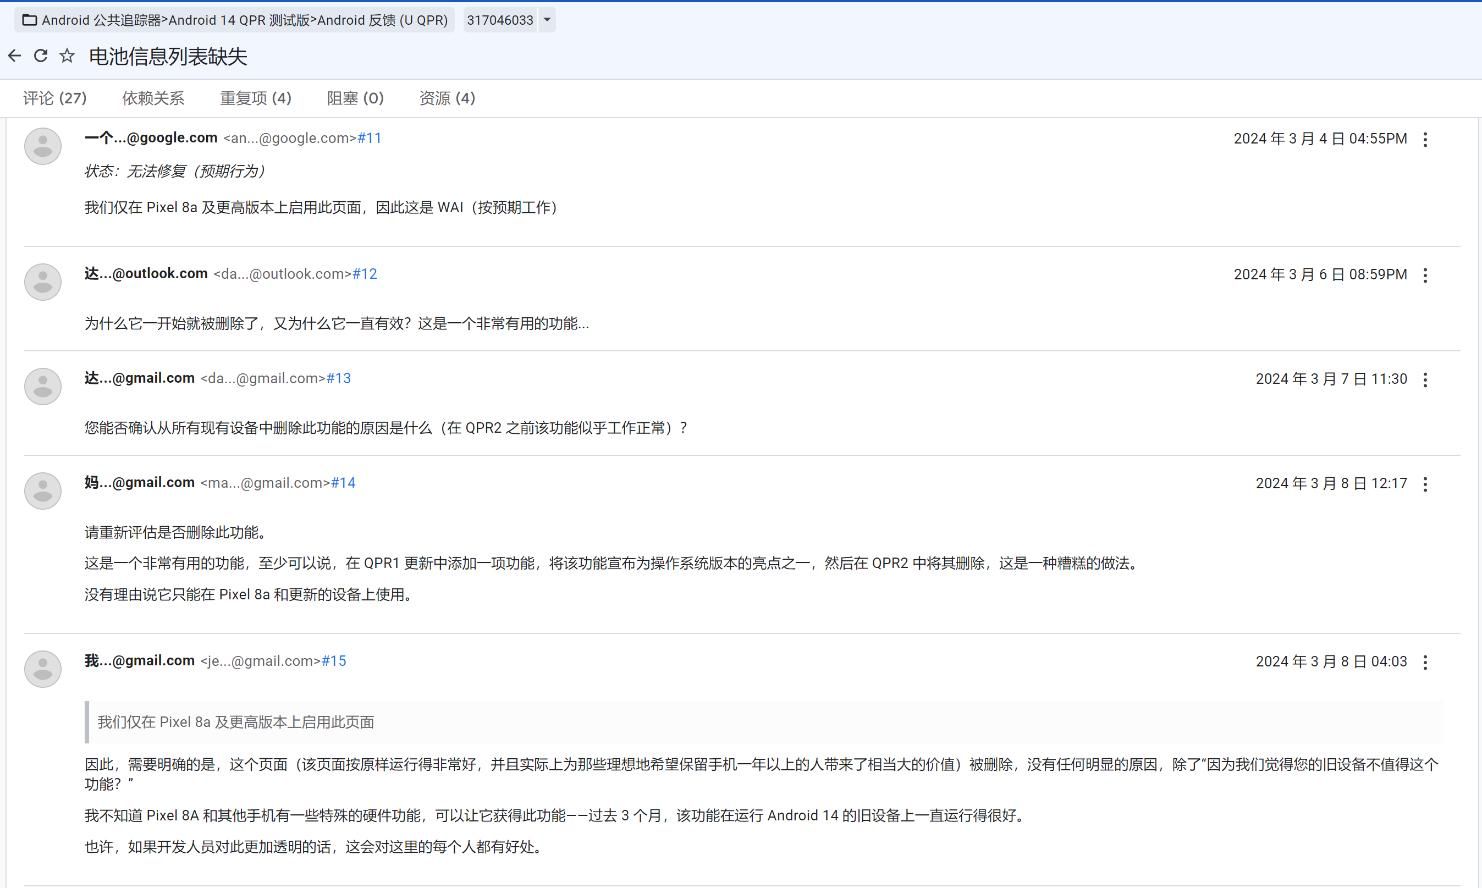Click email <an...@google.com> in comment #11
The width and height of the screenshot is (1482, 888).
(x=290, y=138)
